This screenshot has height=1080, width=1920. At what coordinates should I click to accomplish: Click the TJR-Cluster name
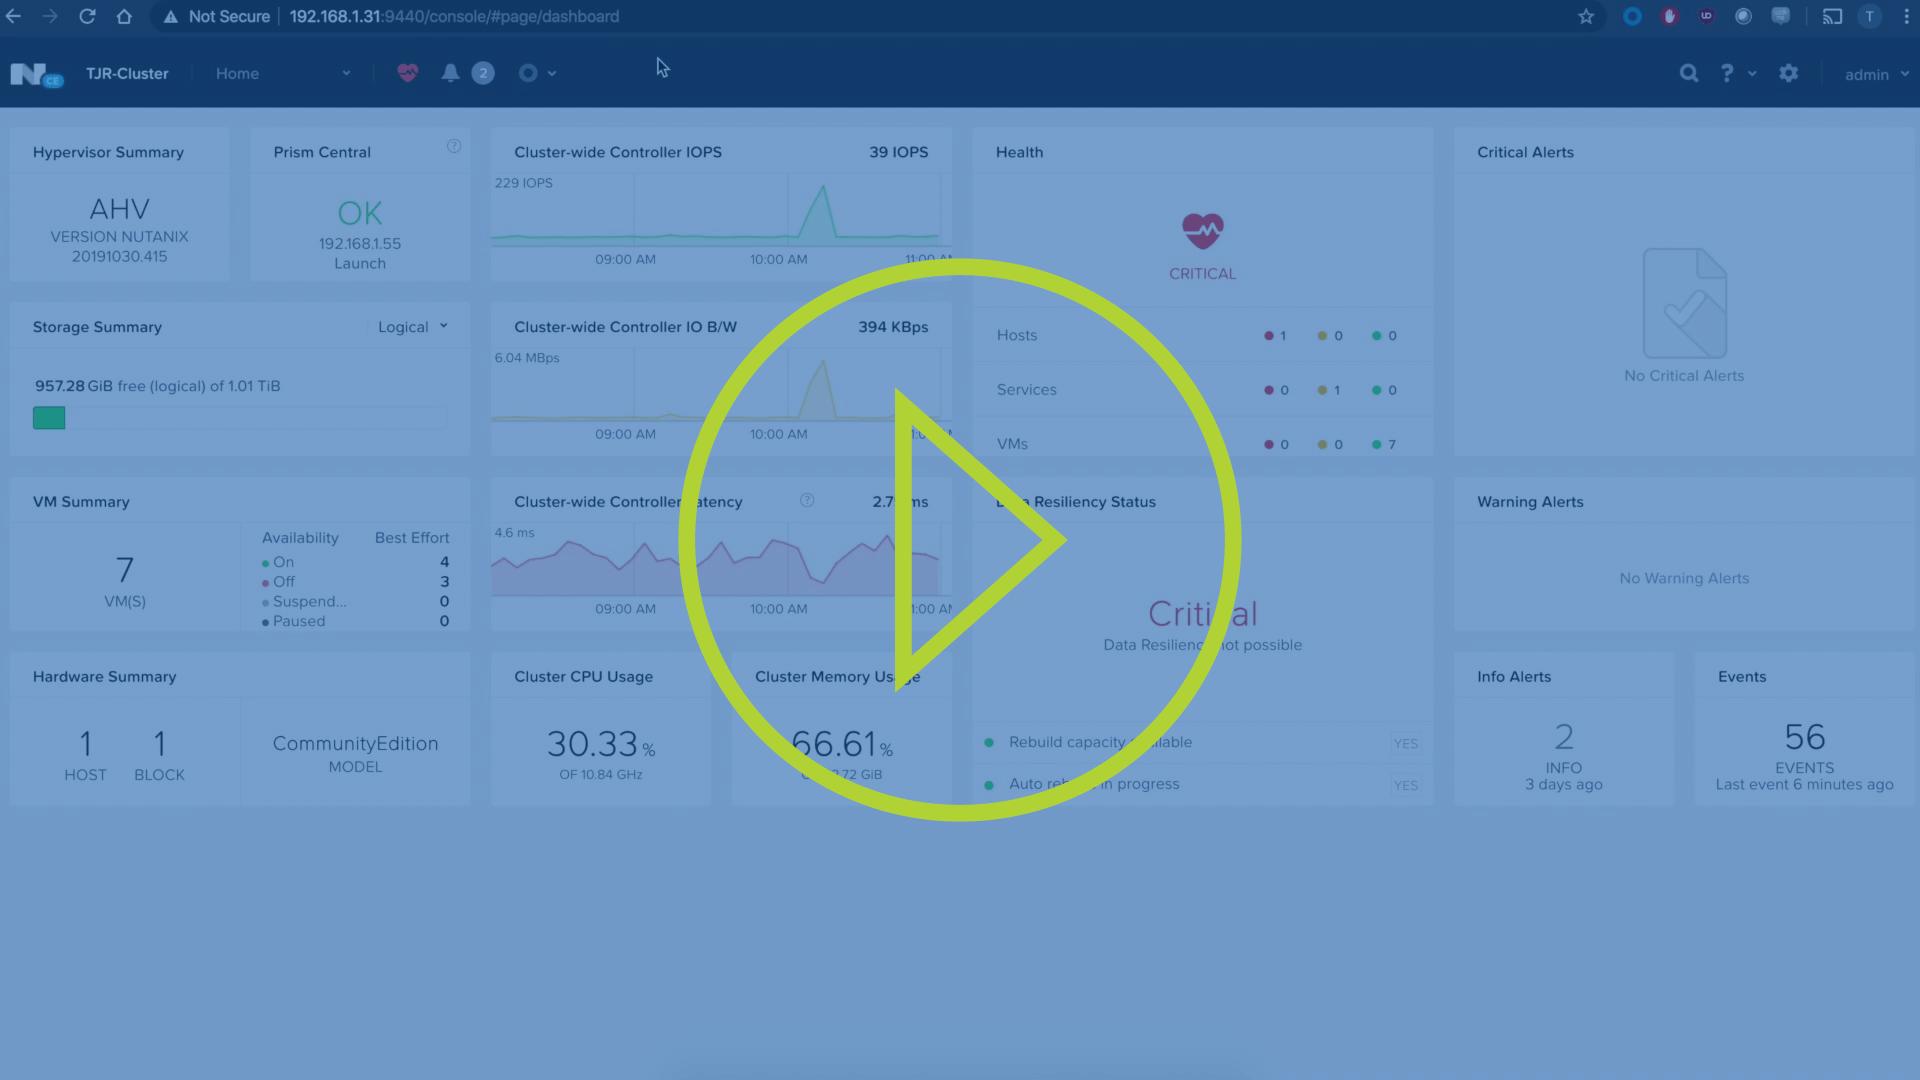[x=127, y=73]
